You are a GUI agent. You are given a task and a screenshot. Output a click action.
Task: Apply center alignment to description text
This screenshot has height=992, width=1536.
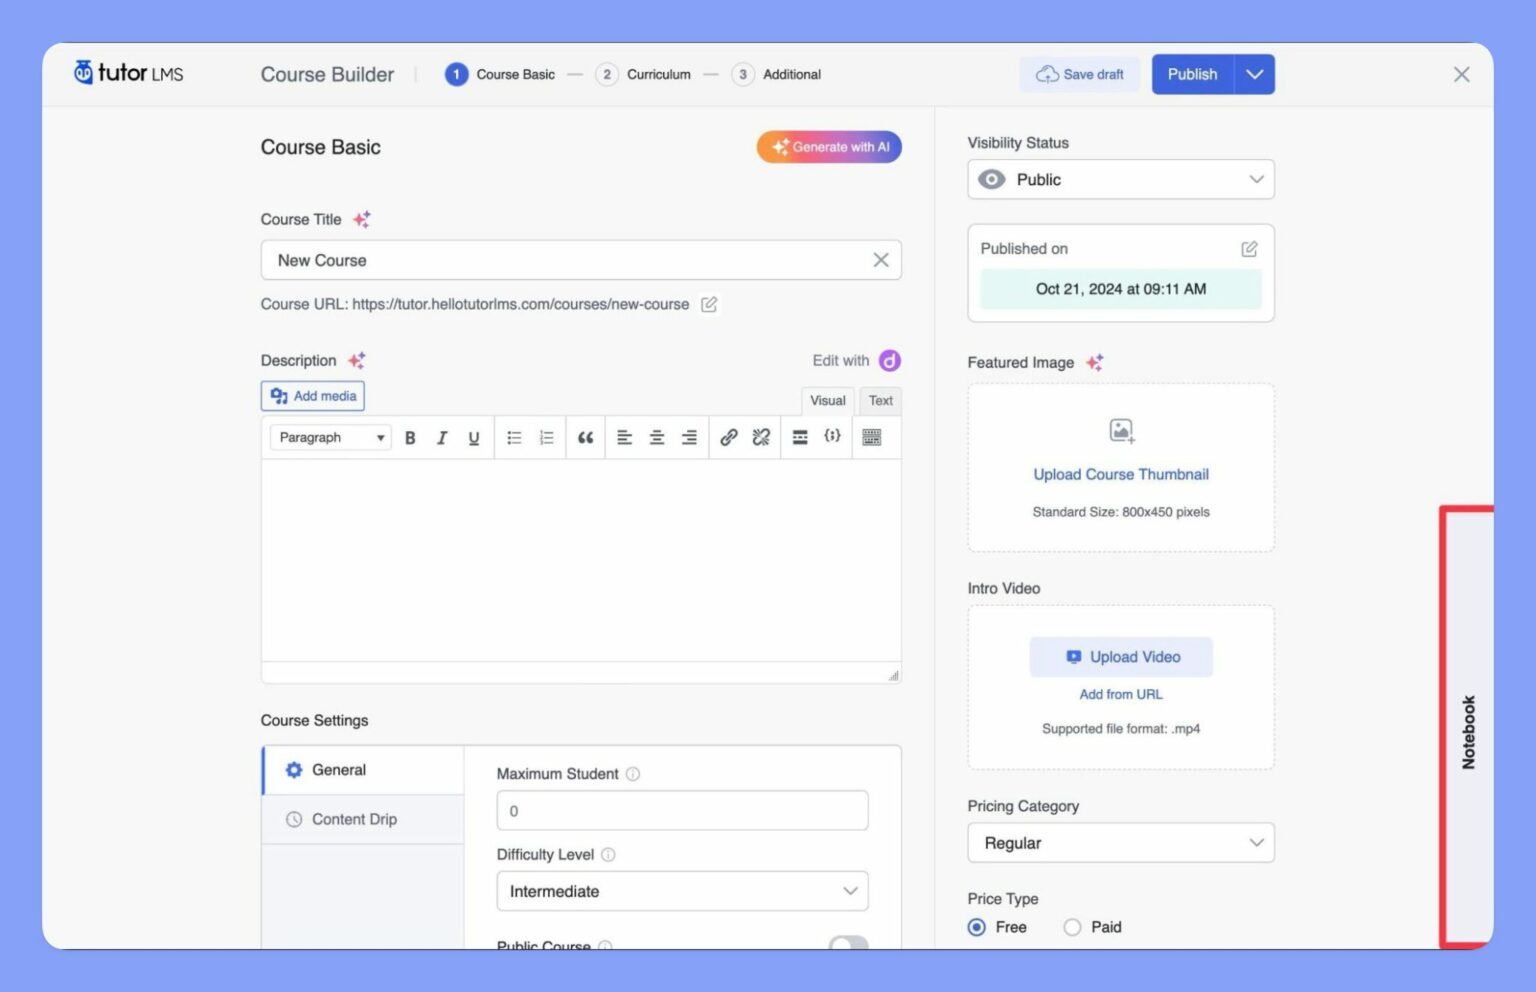pyautogui.click(x=657, y=438)
